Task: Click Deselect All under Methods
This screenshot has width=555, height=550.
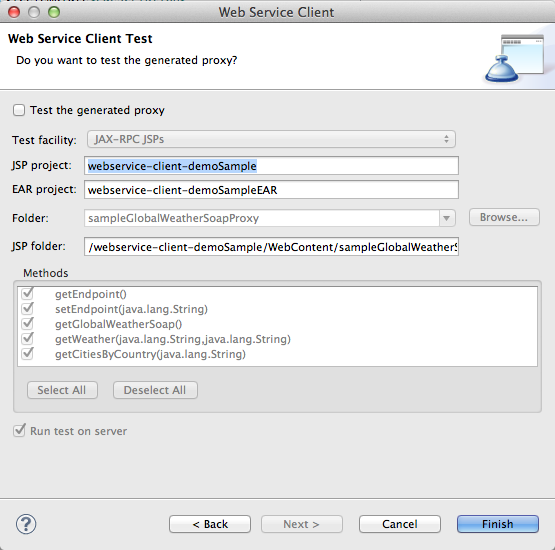Action: (155, 390)
